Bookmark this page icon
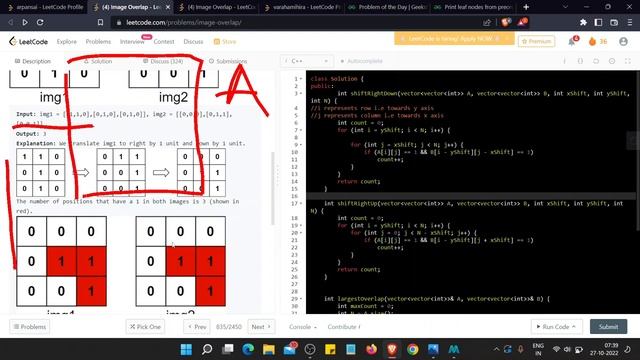The image size is (640, 360). 100,22
